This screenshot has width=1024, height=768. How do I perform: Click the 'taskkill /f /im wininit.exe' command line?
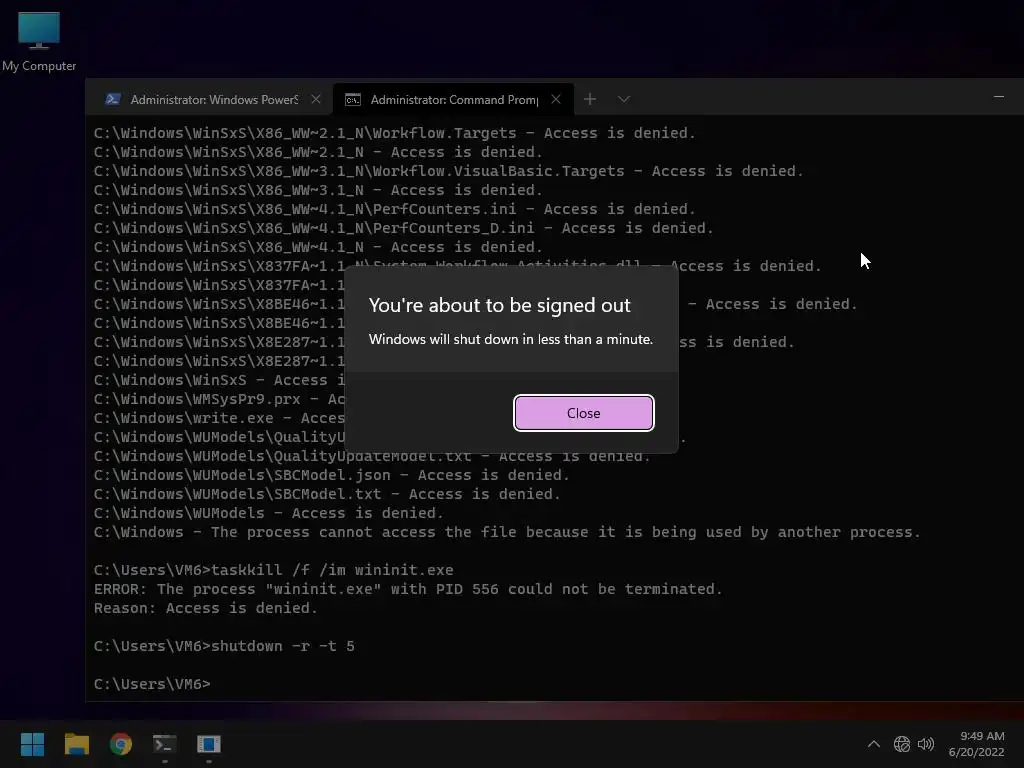pos(274,570)
